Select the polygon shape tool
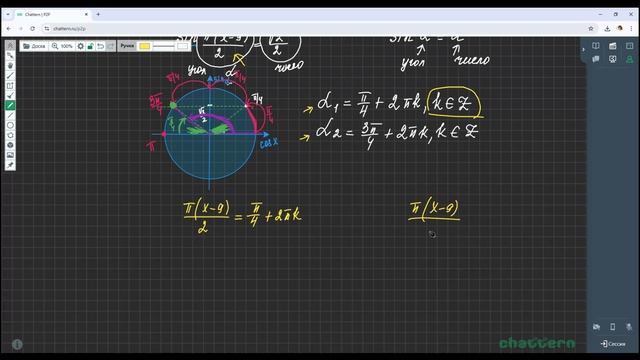Screen dimensions: 640x360 pyautogui.click(x=10, y=135)
